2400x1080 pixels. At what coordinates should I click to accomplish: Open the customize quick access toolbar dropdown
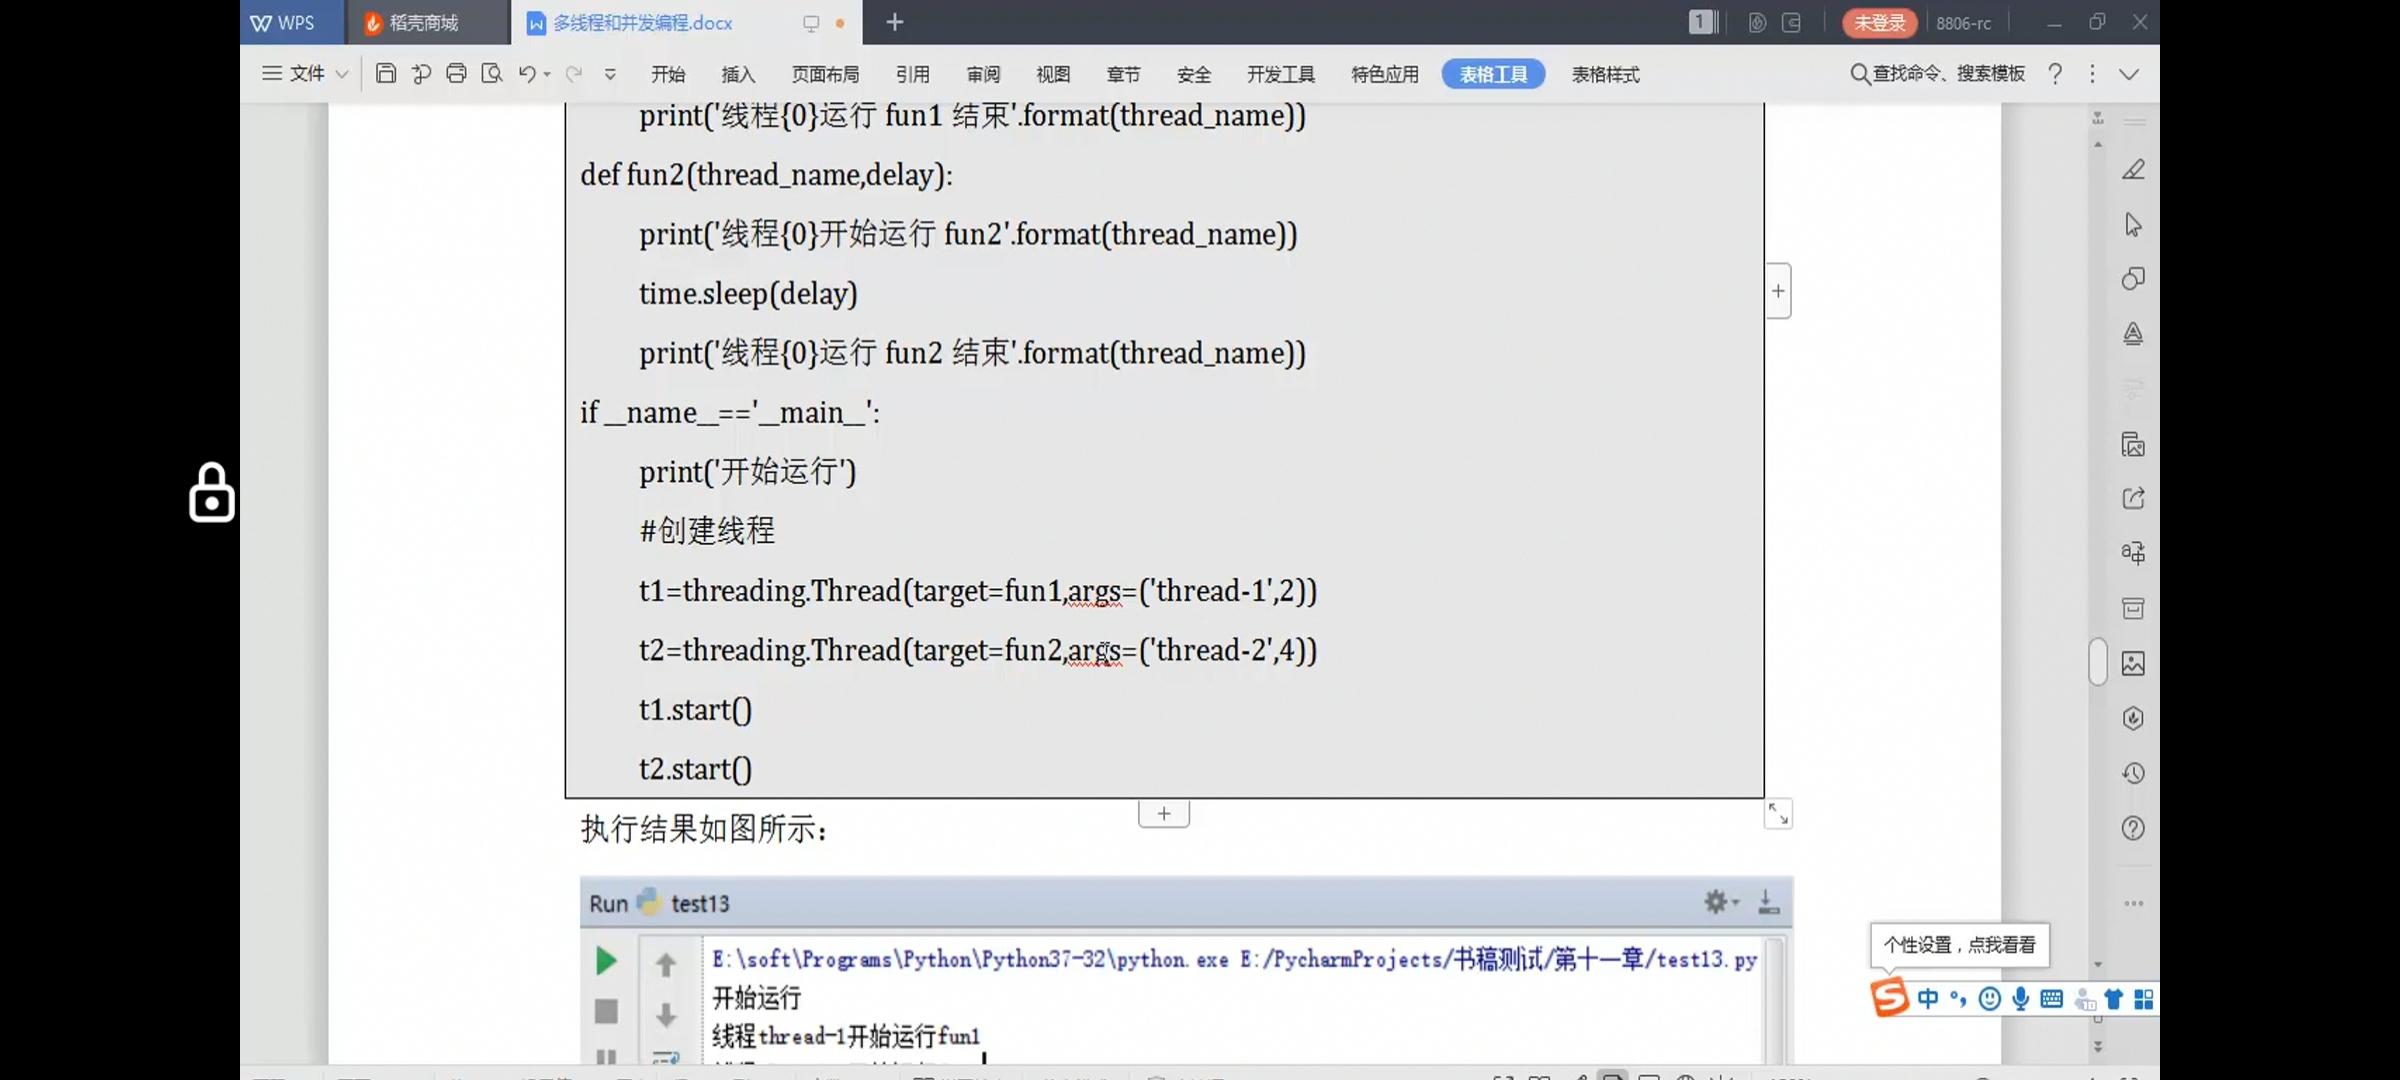pyautogui.click(x=610, y=74)
